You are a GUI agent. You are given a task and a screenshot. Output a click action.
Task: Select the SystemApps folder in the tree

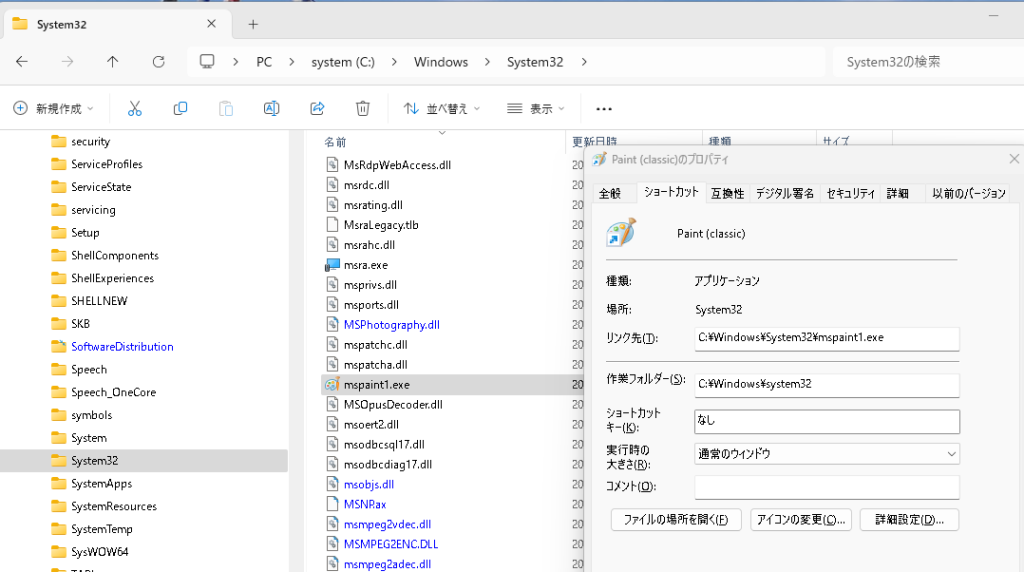pyautogui.click(x=102, y=483)
